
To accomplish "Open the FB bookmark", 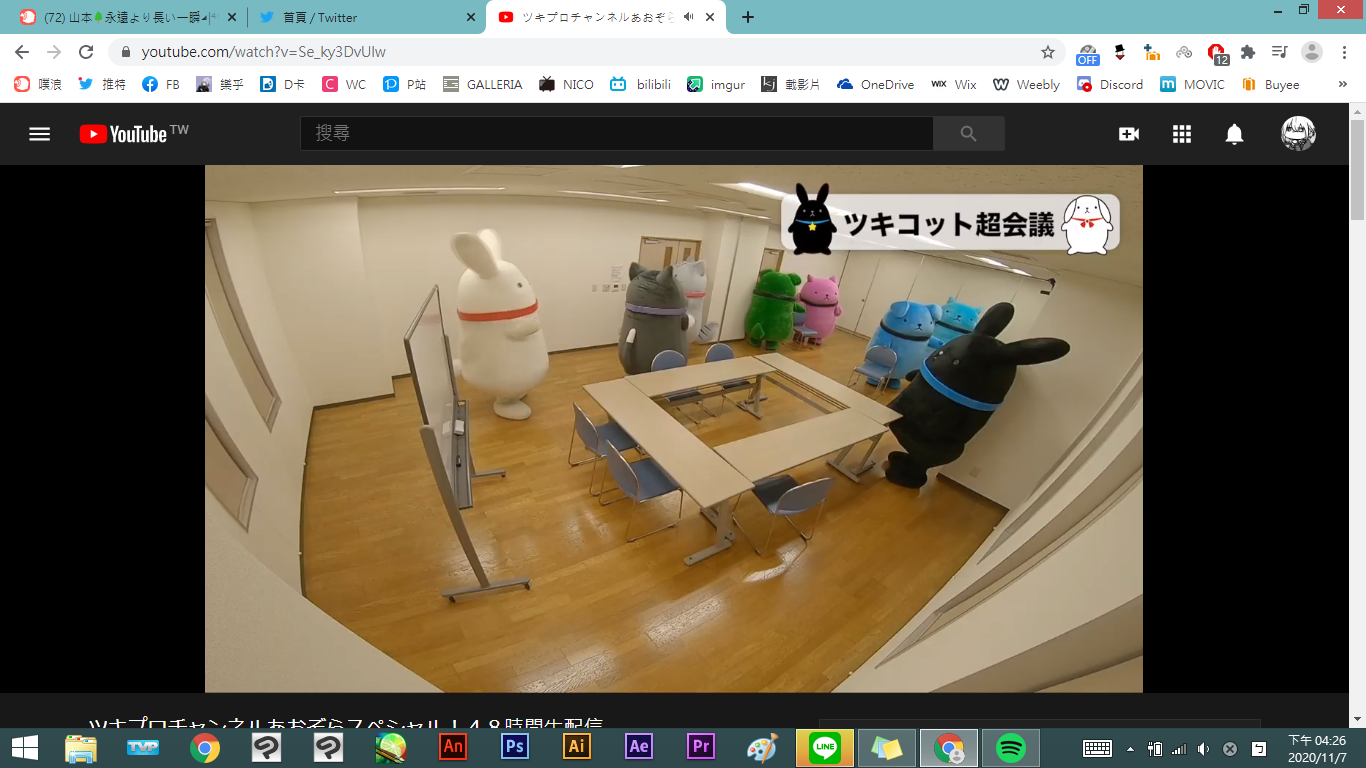I will [161, 85].
